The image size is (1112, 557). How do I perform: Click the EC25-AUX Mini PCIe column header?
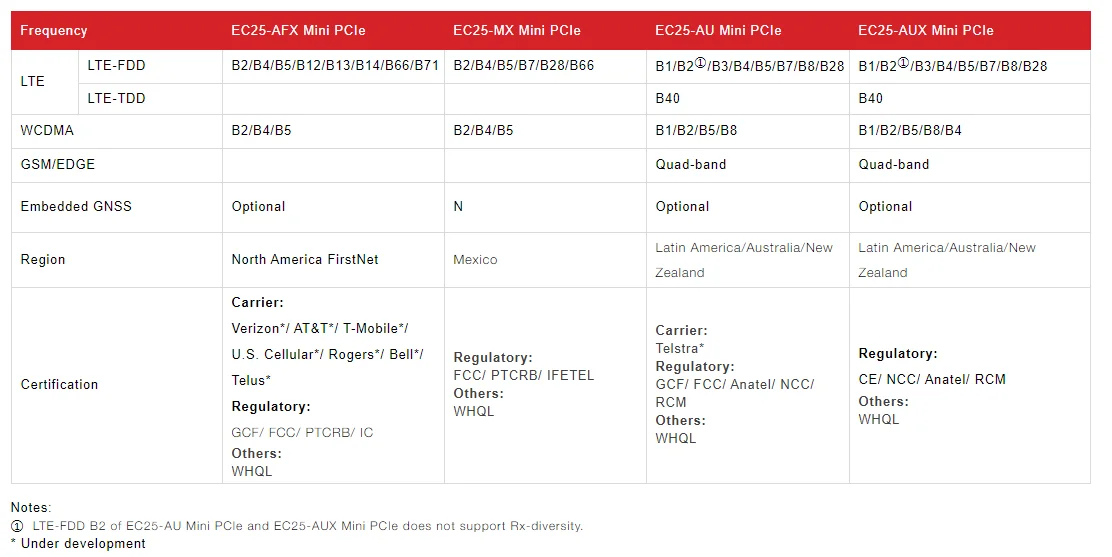[x=925, y=31]
